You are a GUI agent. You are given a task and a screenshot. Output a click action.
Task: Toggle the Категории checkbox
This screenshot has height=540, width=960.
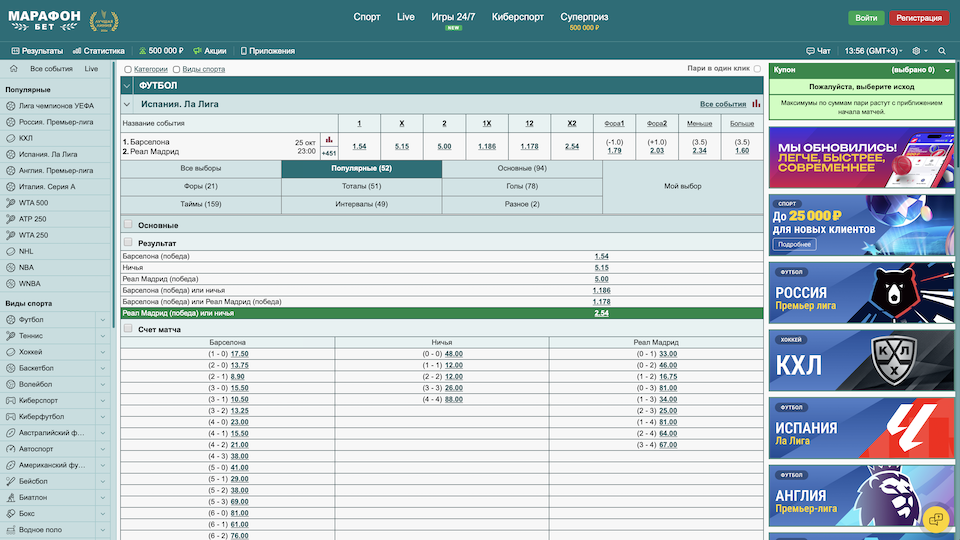(128, 69)
